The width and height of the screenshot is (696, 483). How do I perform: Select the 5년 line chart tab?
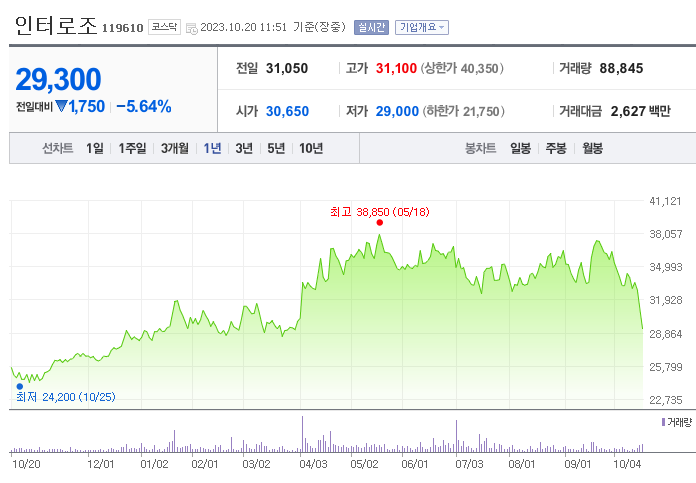click(276, 148)
